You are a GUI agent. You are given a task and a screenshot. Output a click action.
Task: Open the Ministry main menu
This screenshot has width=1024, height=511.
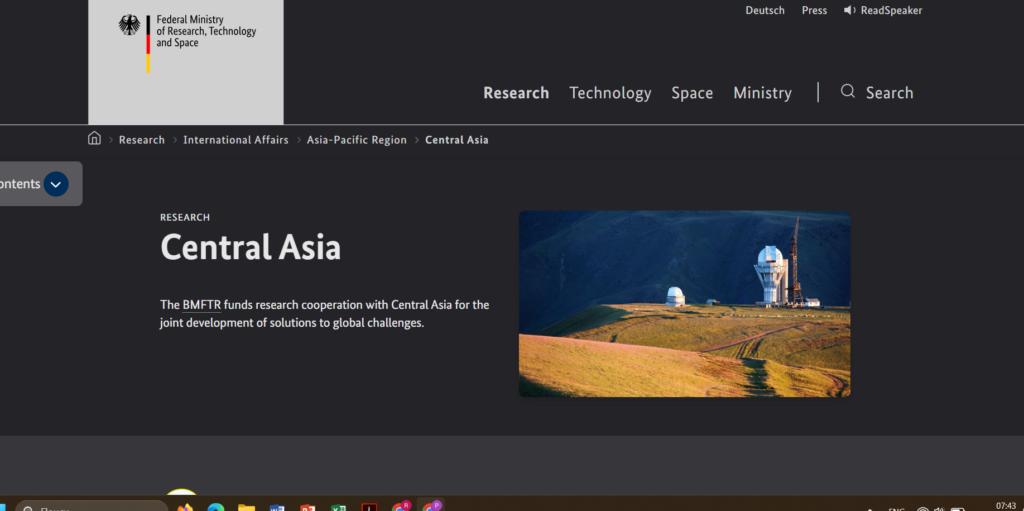pos(762,93)
